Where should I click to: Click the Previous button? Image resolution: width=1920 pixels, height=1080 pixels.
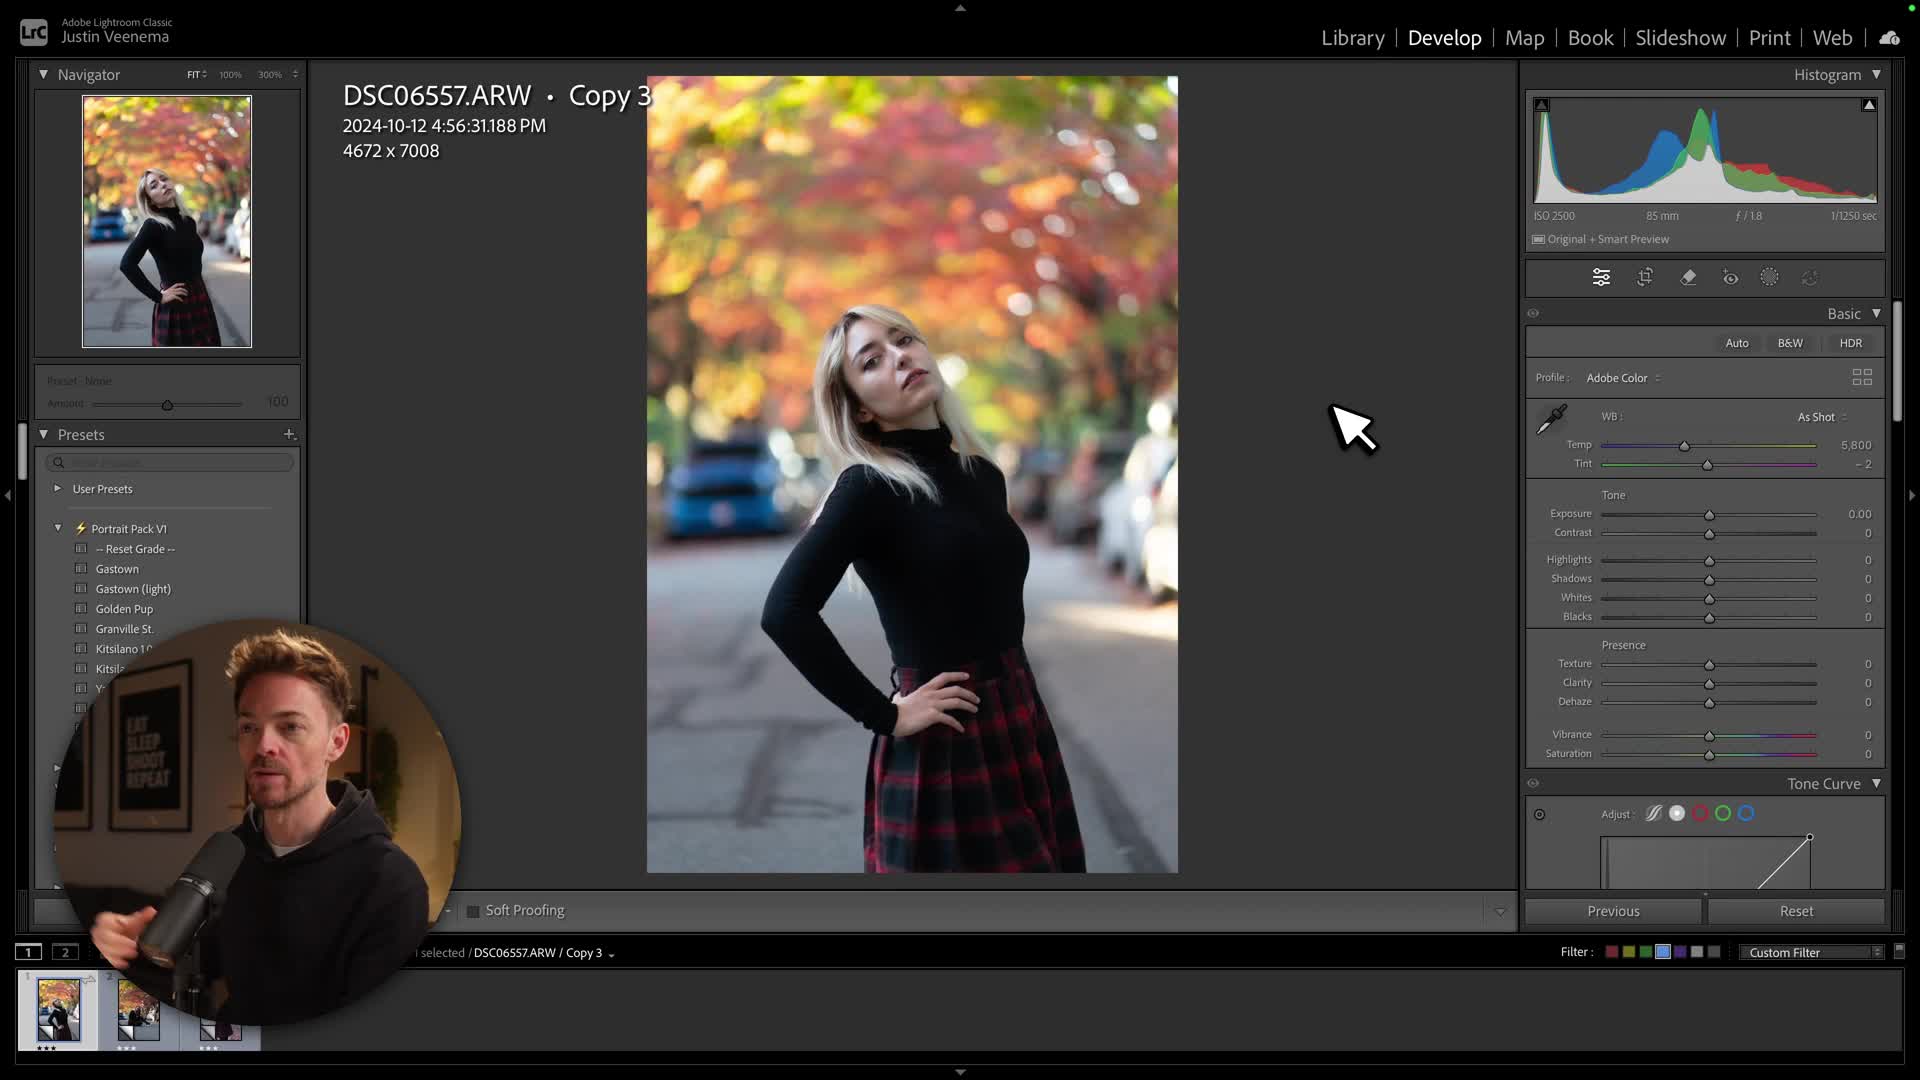coord(1613,910)
